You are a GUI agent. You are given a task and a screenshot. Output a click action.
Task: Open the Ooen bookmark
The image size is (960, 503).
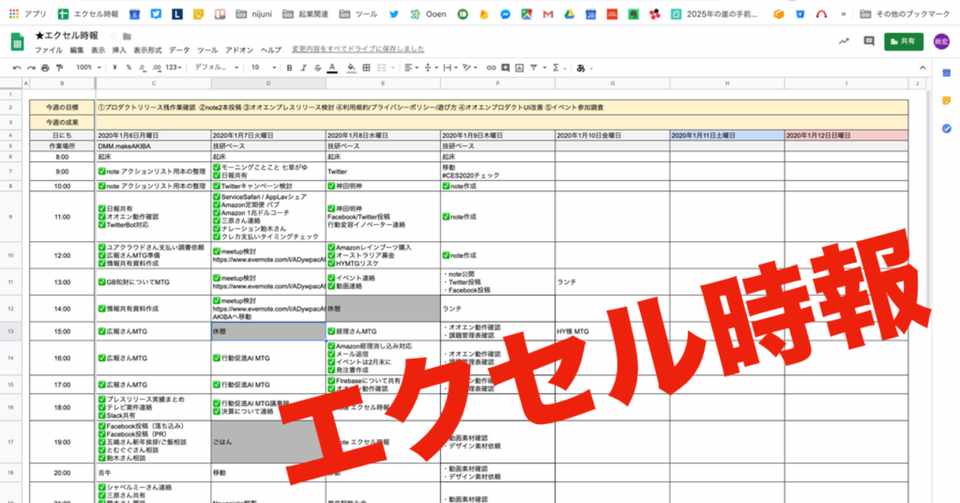(429, 13)
